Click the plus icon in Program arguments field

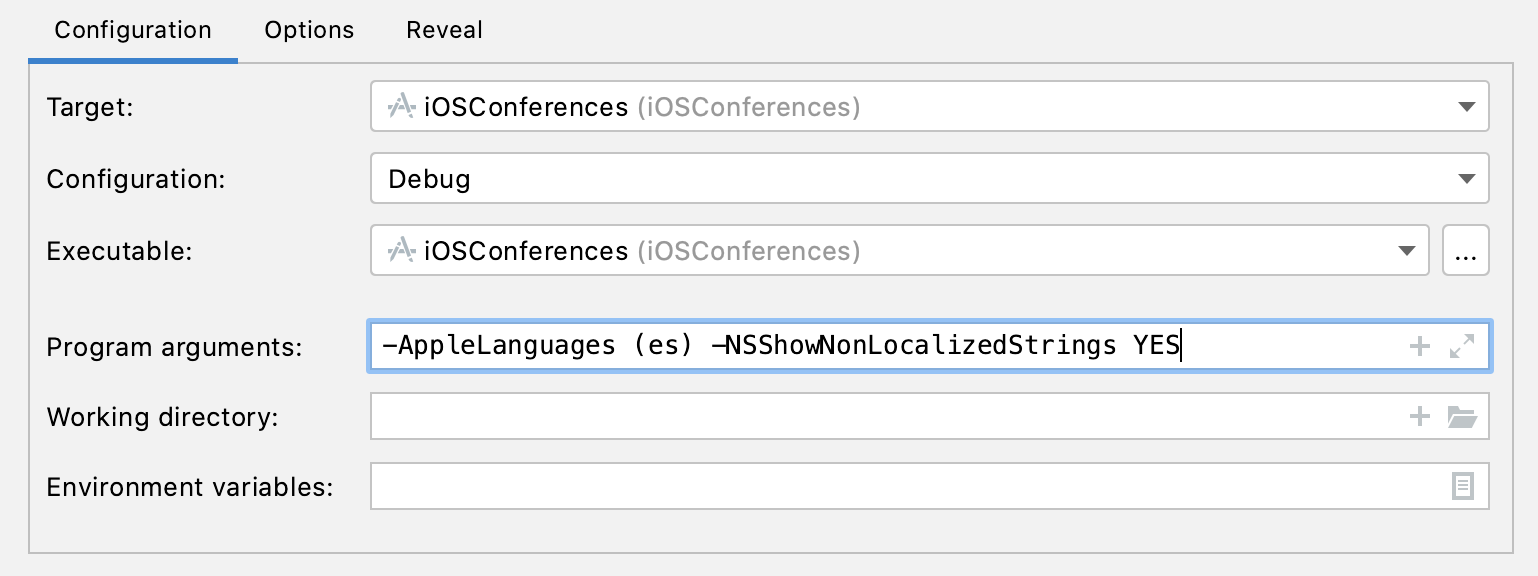pos(1419,346)
